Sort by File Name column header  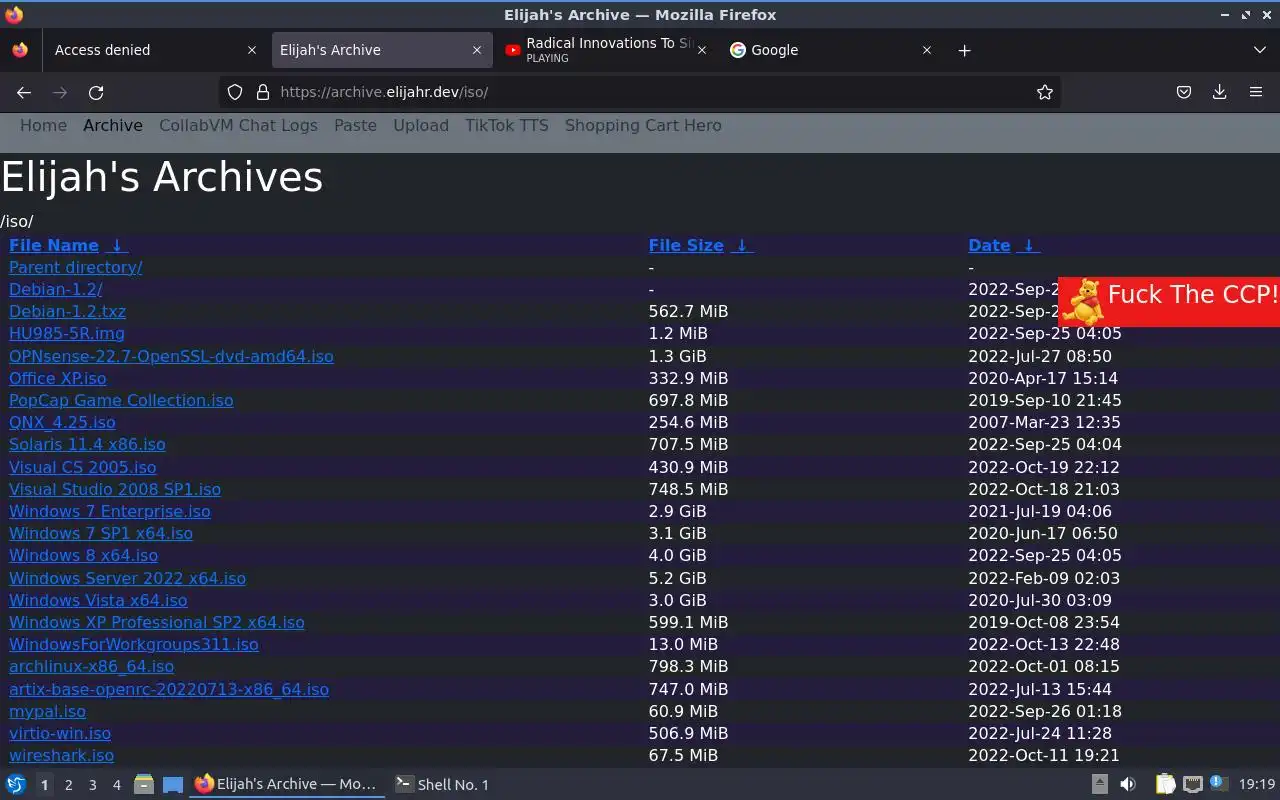[54, 245]
